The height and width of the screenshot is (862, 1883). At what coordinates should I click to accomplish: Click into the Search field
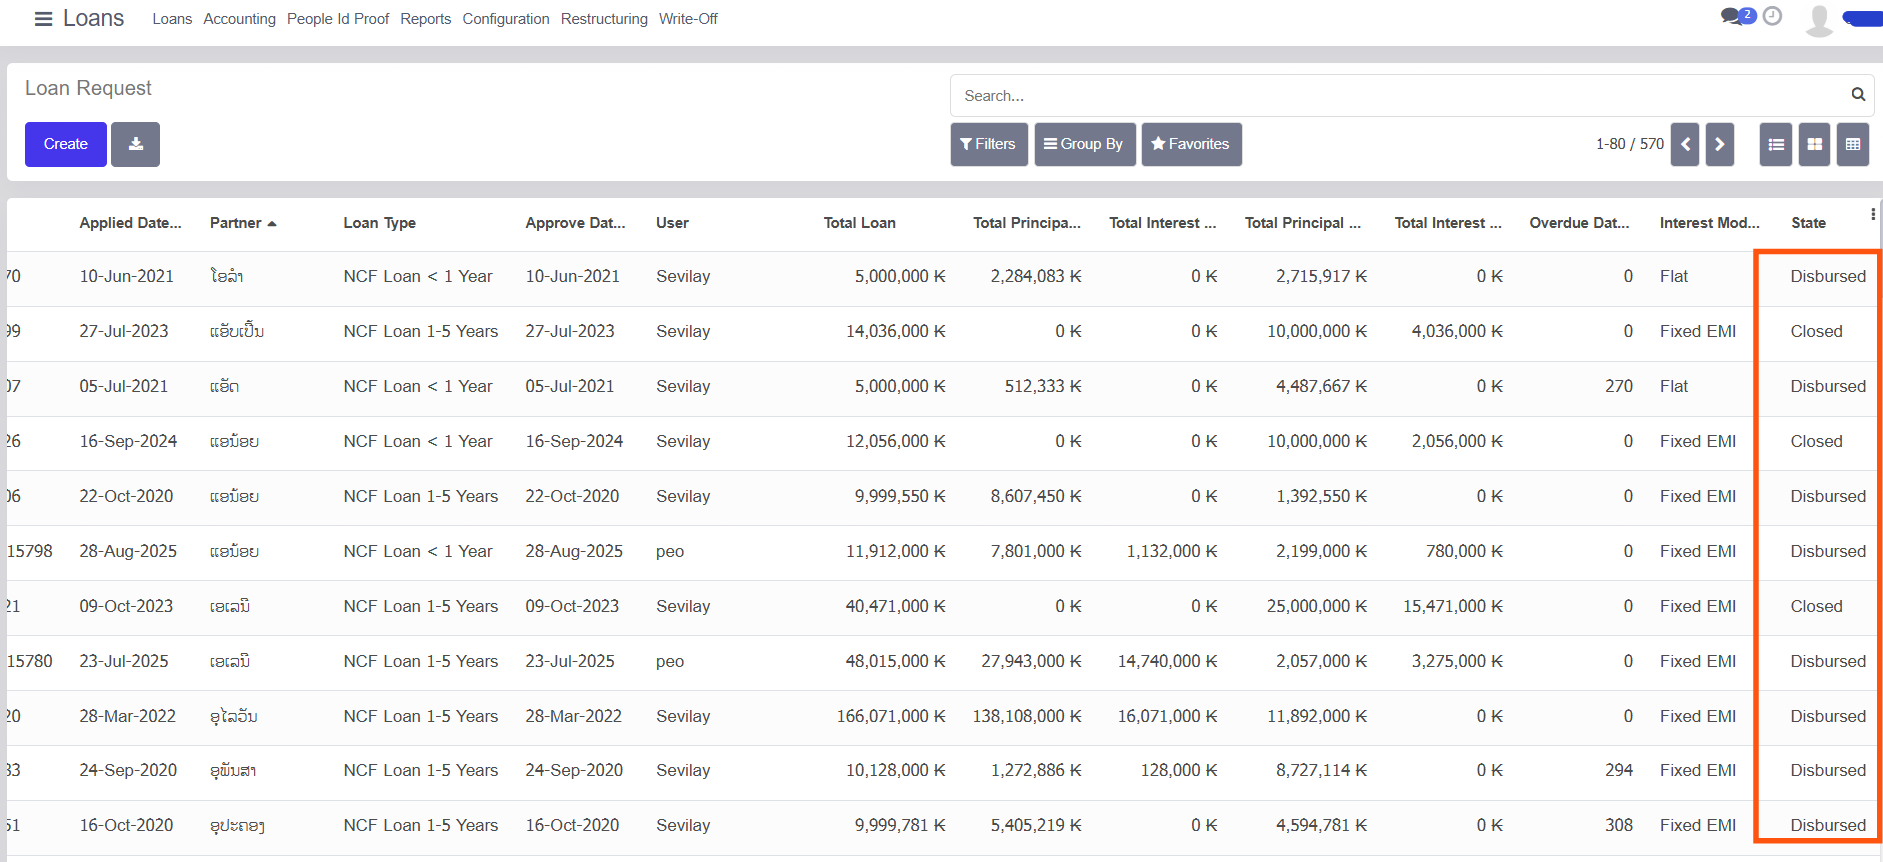point(1400,96)
